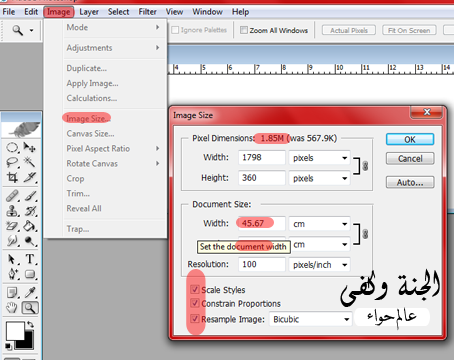Click OK in Image Size dialog
454x360 pixels.
tap(410, 139)
